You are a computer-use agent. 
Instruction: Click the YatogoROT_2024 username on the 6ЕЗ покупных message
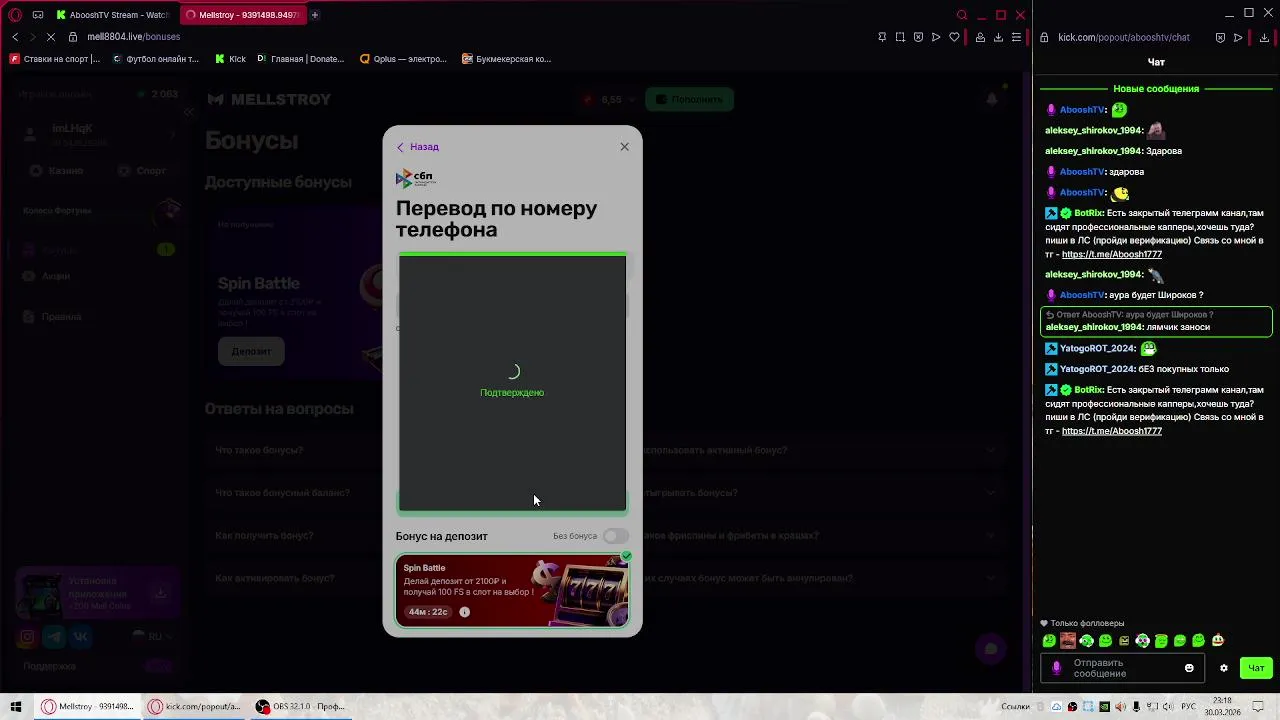pyautogui.click(x=1096, y=369)
